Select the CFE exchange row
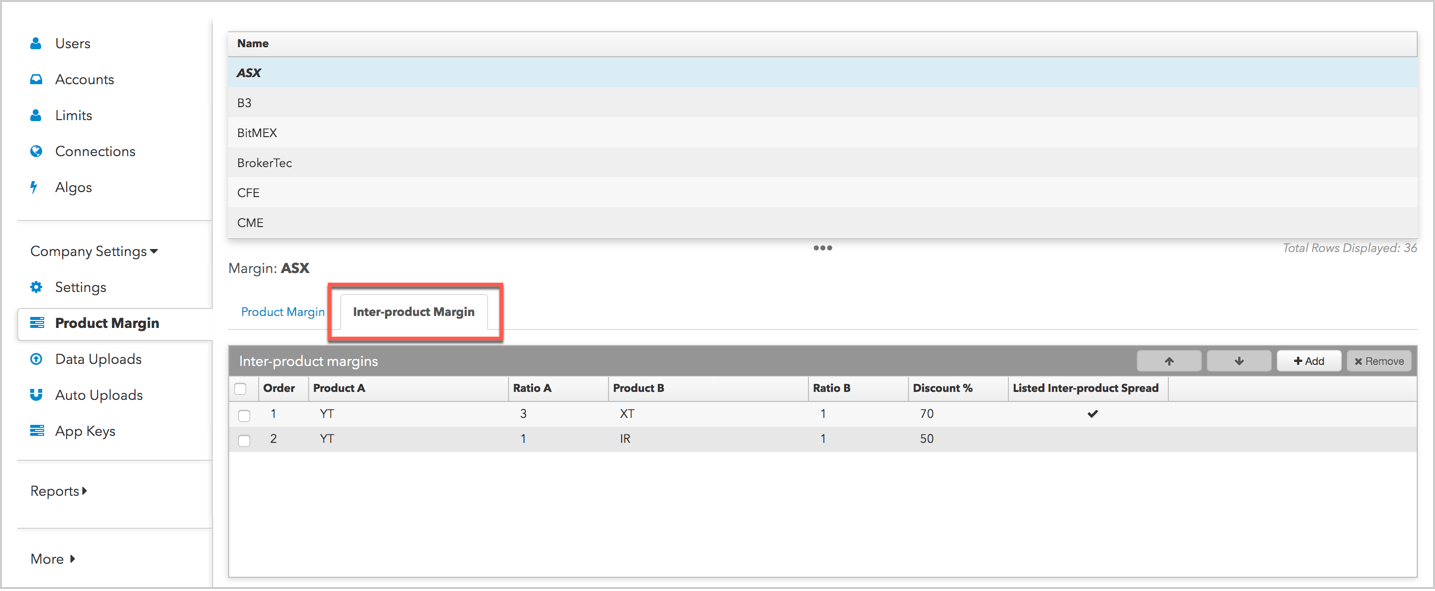 (823, 193)
